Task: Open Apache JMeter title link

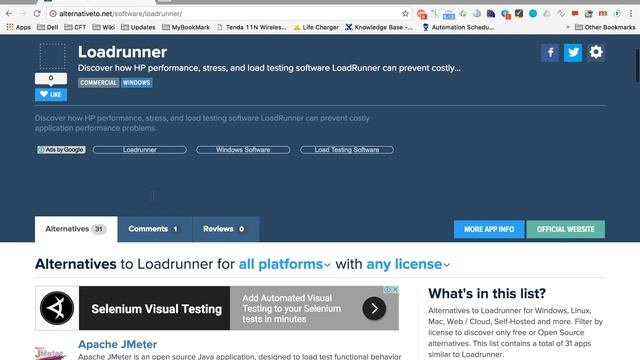Action: point(118,344)
